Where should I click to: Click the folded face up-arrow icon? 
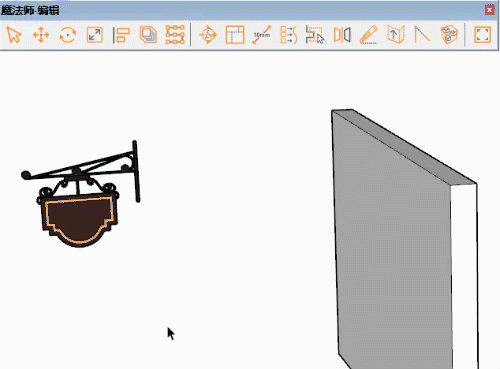point(396,35)
